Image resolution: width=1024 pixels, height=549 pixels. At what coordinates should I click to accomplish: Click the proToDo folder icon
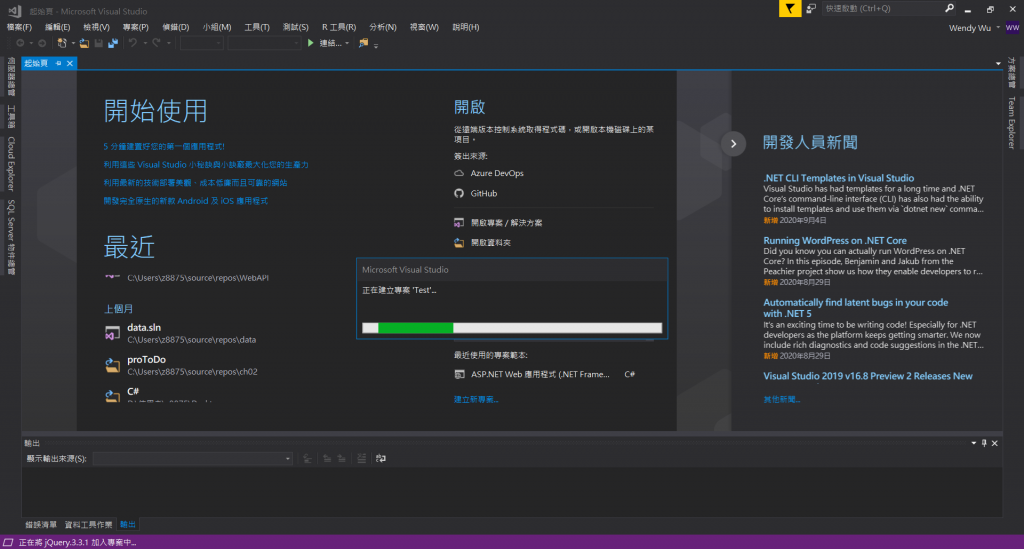[112, 365]
